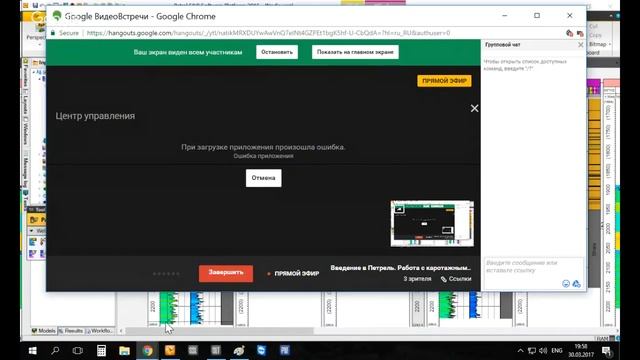Click the Secure padlock icon
This screenshot has height=360, width=640.
(x=53, y=33)
